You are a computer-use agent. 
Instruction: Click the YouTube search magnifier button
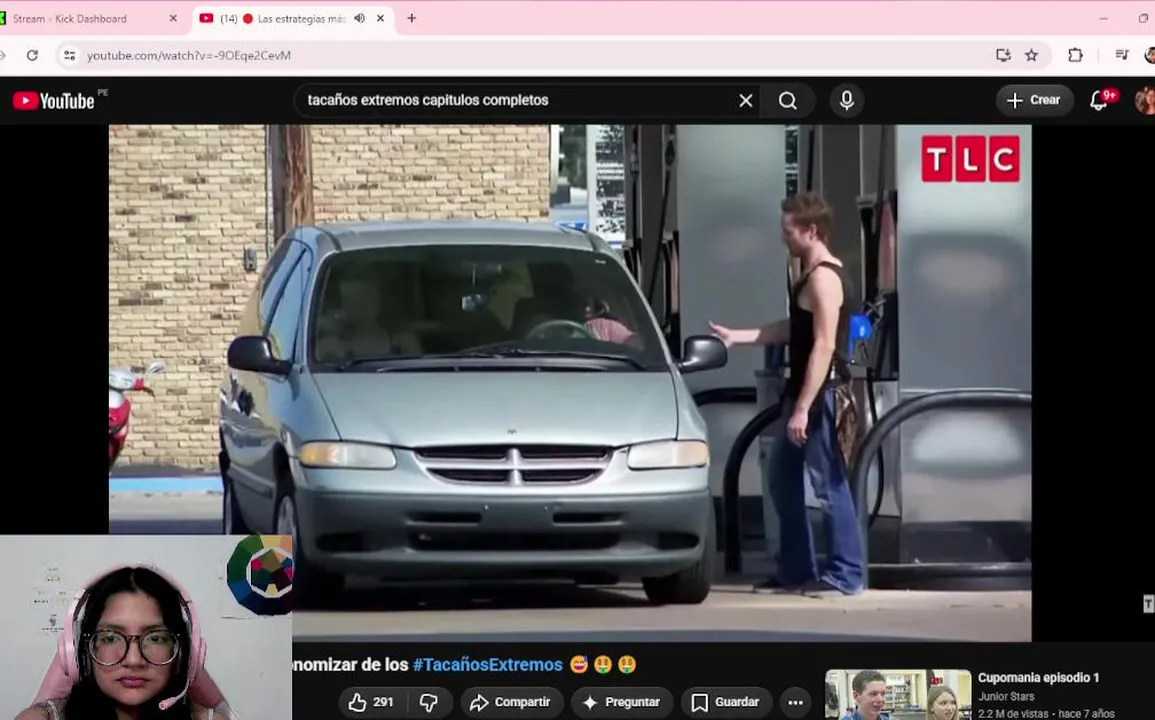point(787,100)
